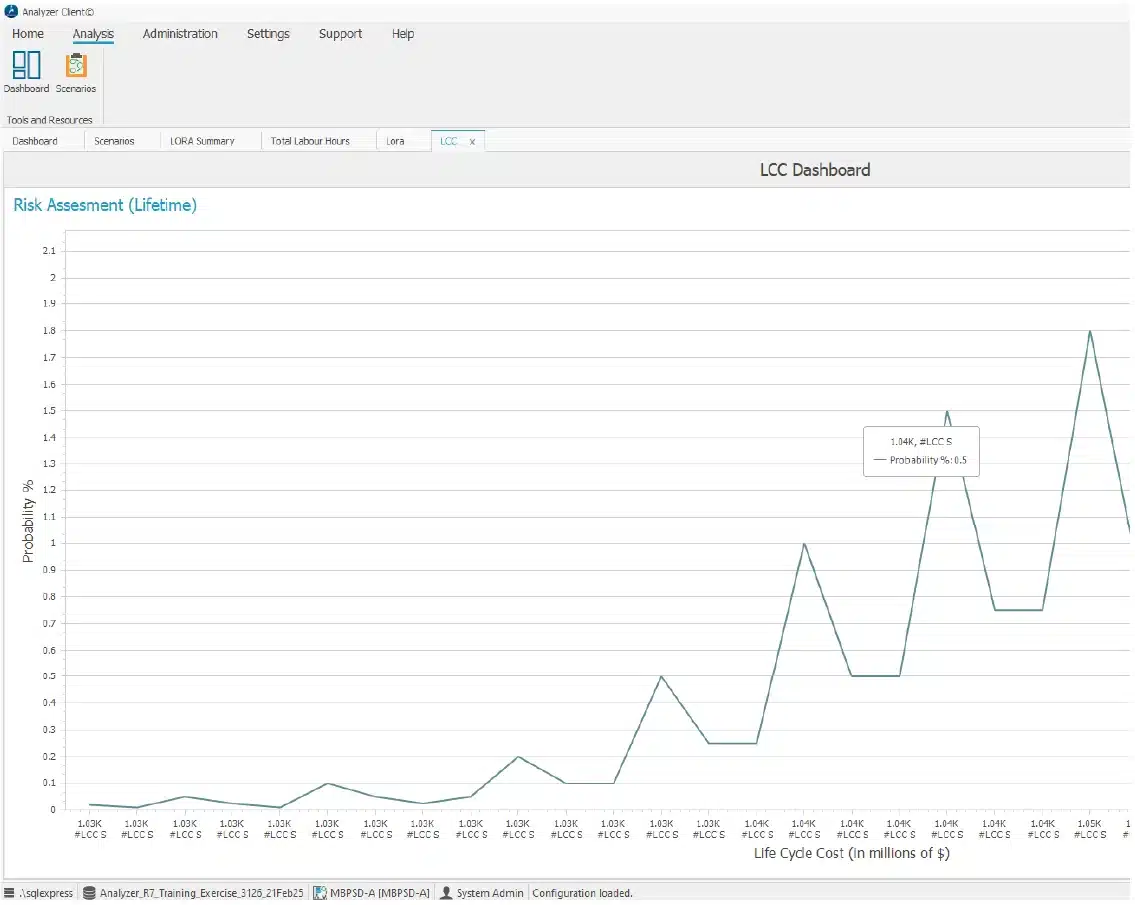Click the server icon beside .\sqlexpress

9,893
